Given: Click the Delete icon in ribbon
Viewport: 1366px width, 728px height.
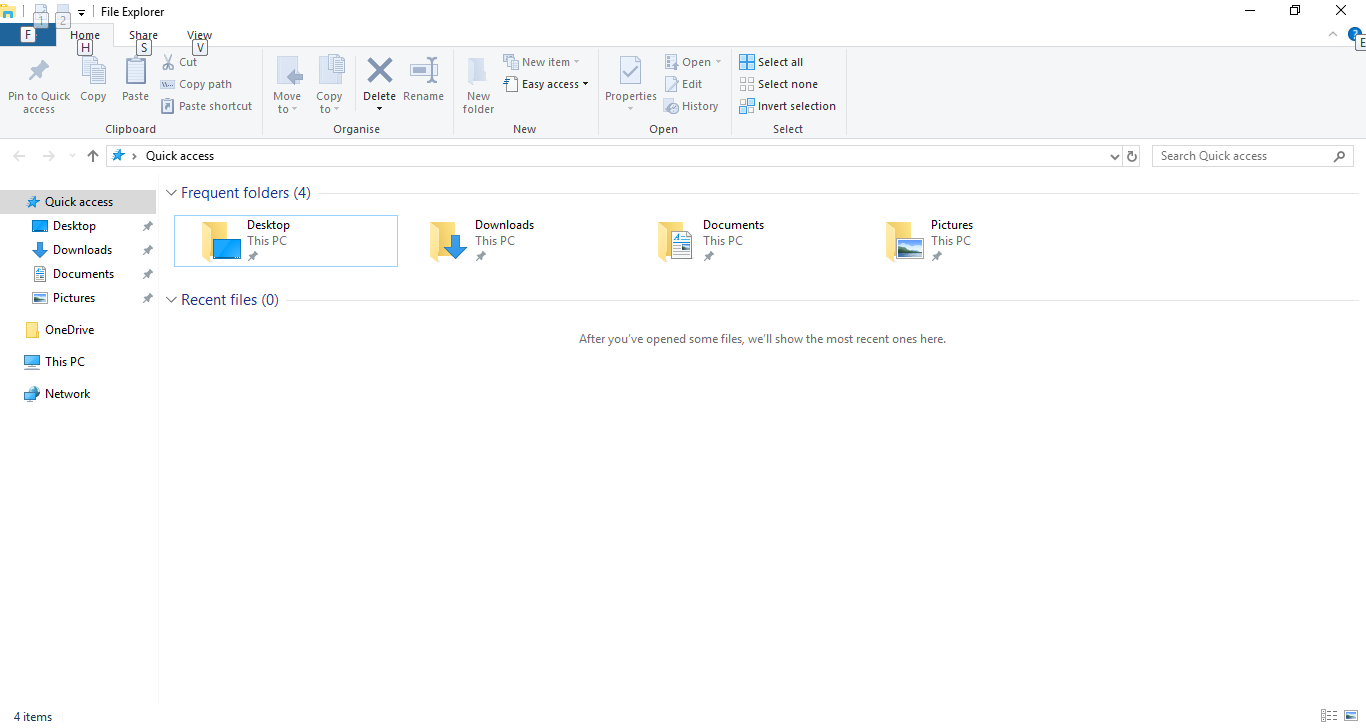Looking at the screenshot, I should tap(379, 72).
